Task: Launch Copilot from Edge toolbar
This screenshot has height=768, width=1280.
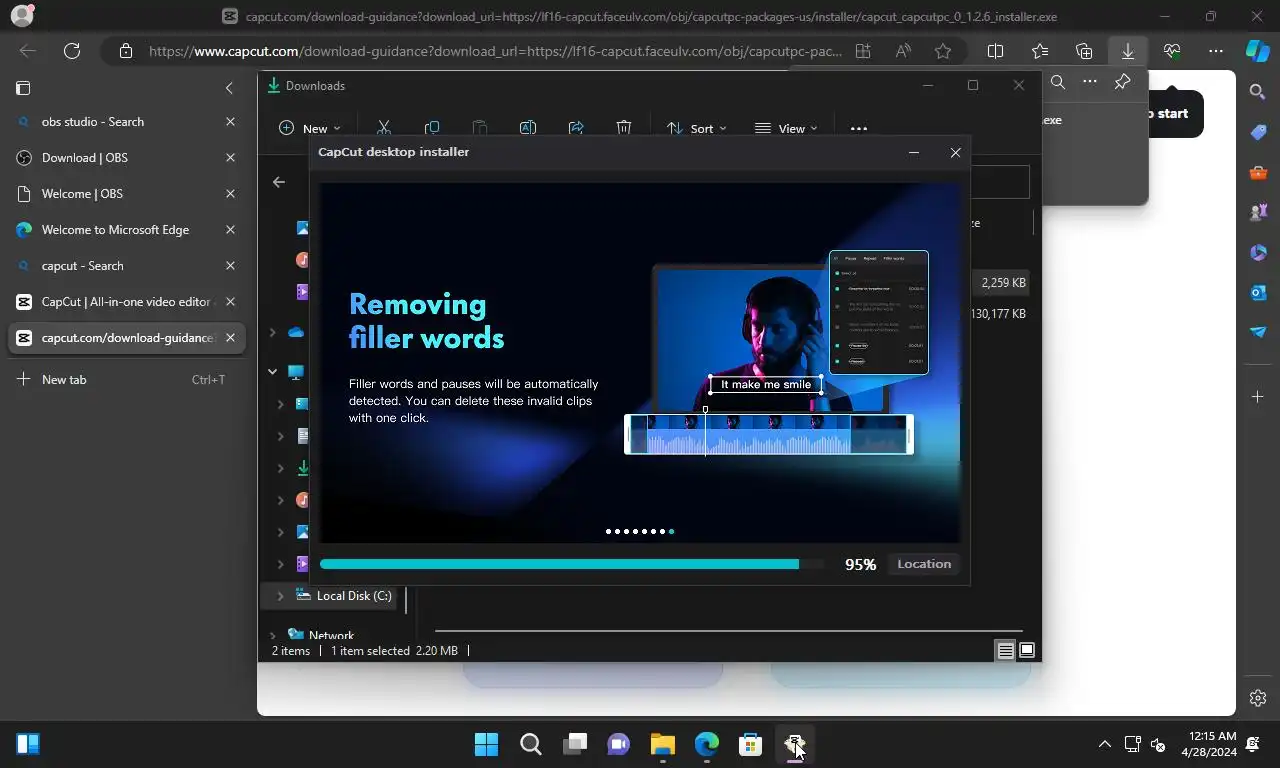Action: tap(1257, 51)
